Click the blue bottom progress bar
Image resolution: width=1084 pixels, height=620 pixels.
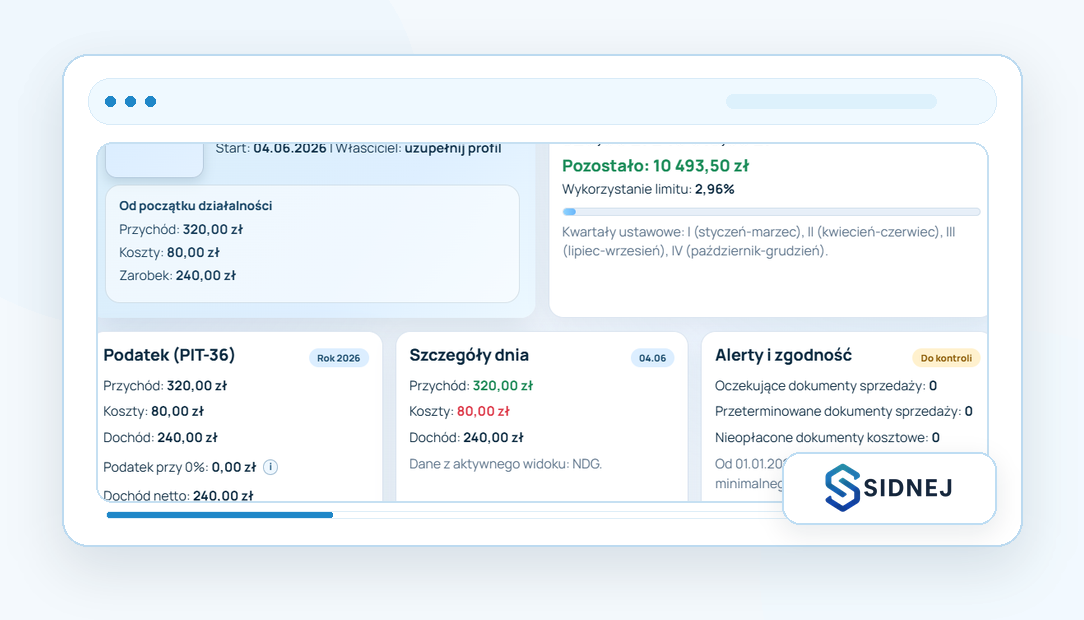(x=220, y=515)
